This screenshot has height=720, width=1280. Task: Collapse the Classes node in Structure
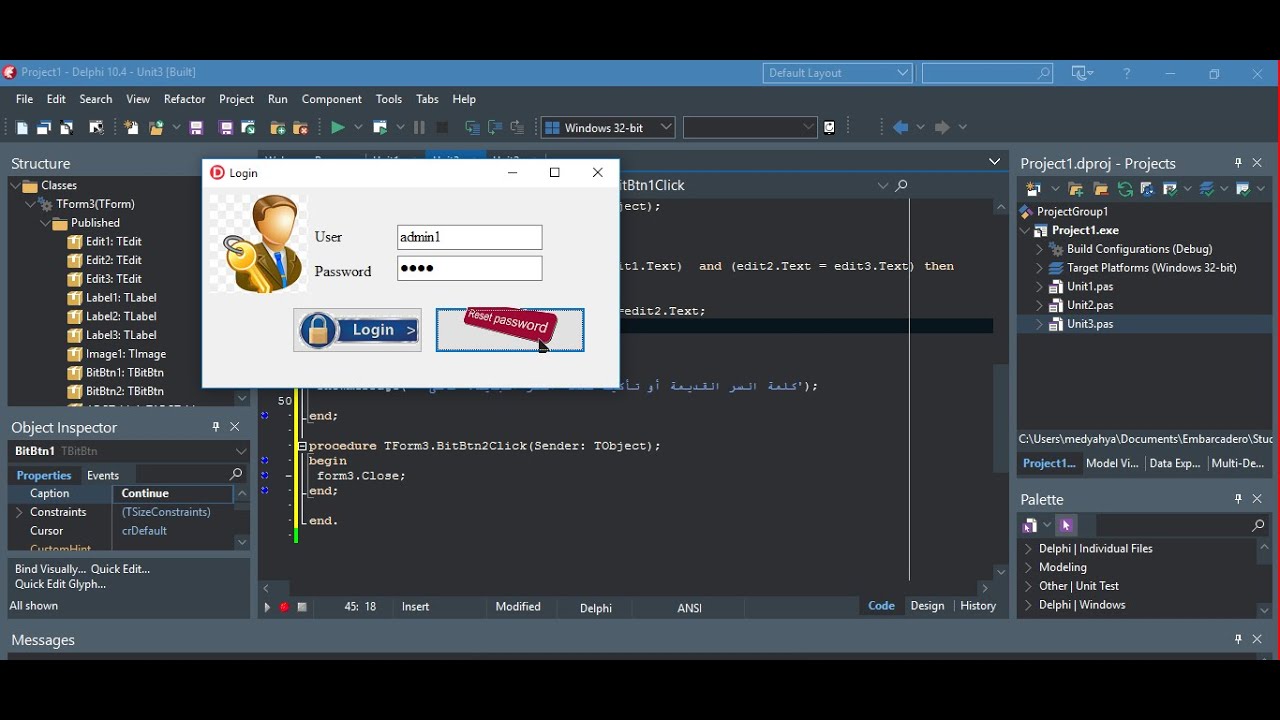[15, 187]
